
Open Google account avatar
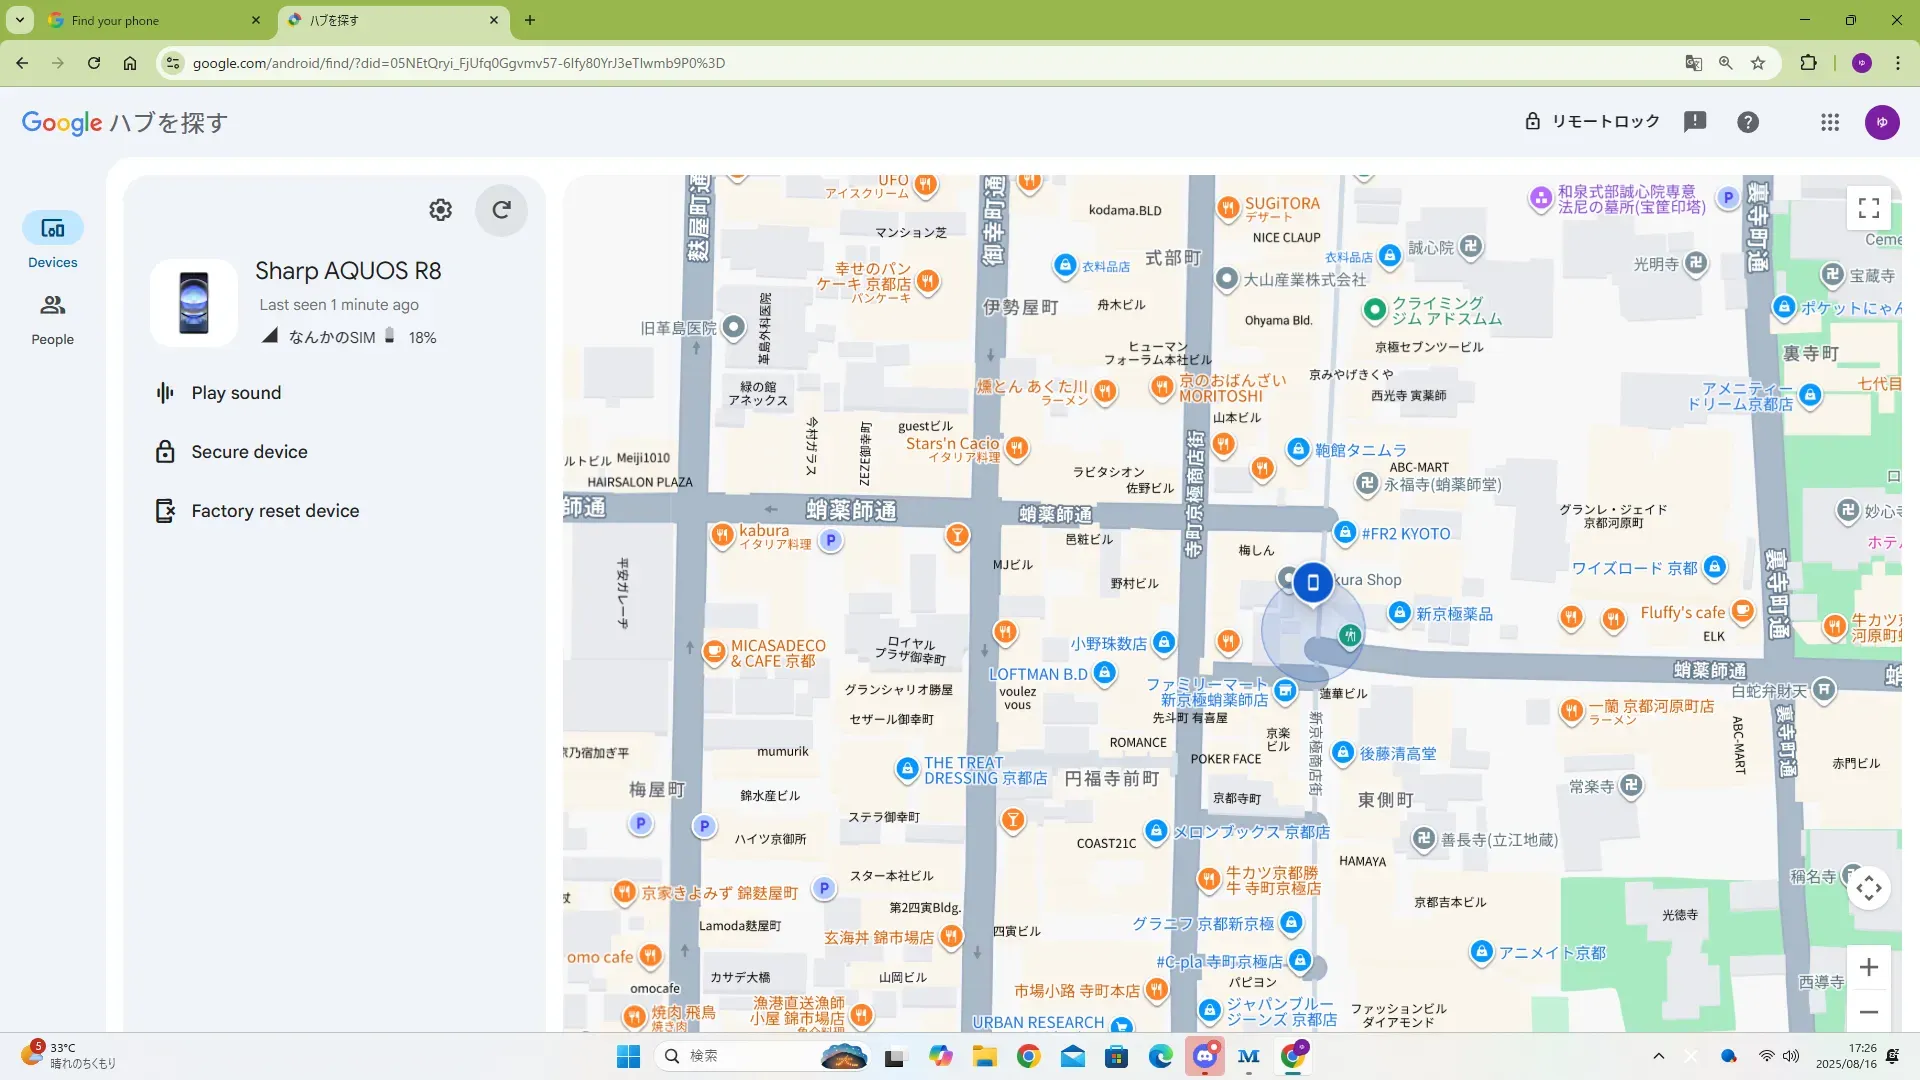(1881, 122)
